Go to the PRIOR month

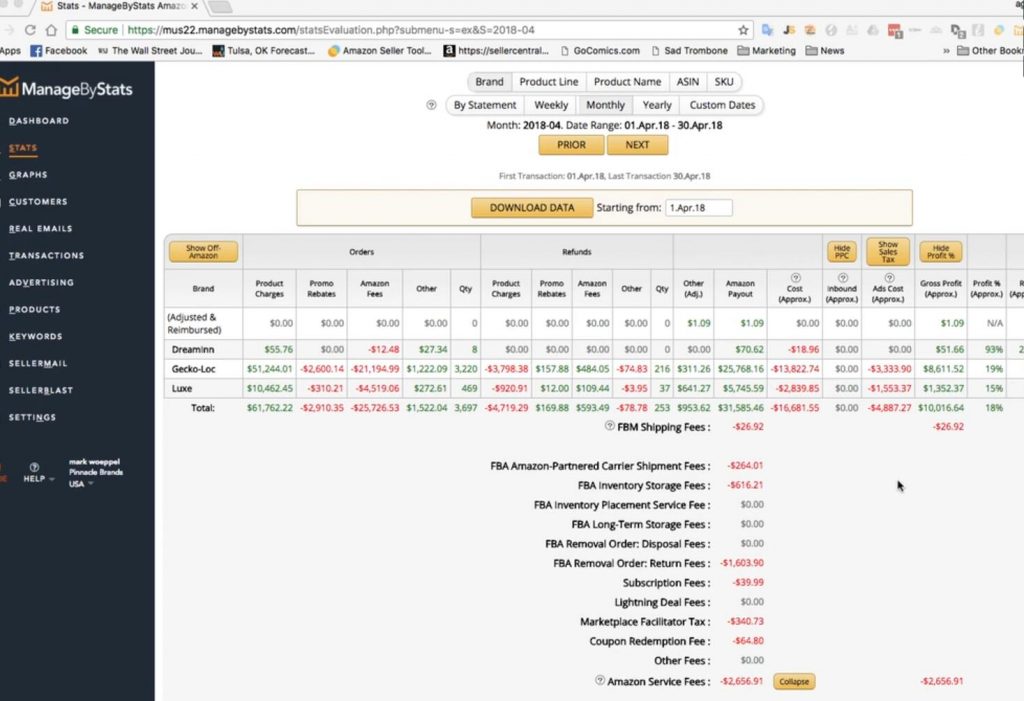pyautogui.click(x=571, y=145)
